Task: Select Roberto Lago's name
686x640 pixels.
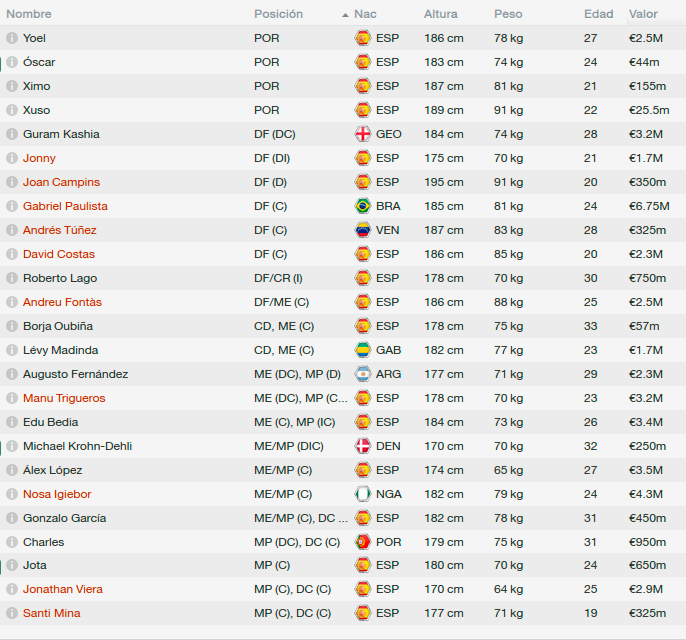Action: 60,278
